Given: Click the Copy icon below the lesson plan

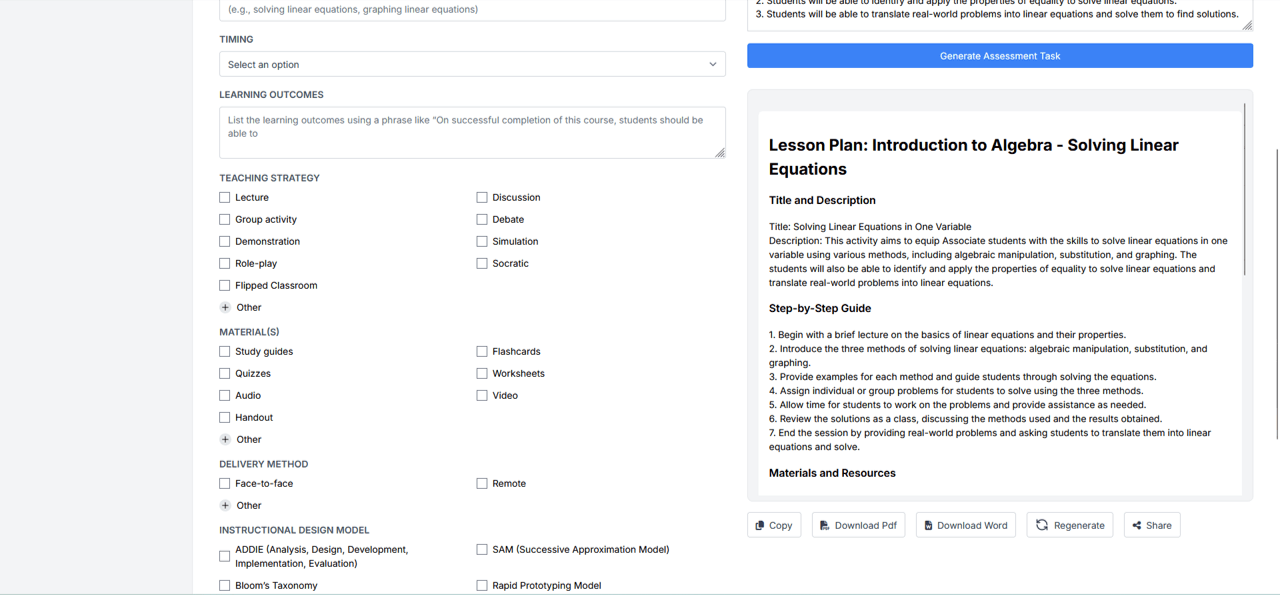Looking at the screenshot, I should pyautogui.click(x=762, y=524).
